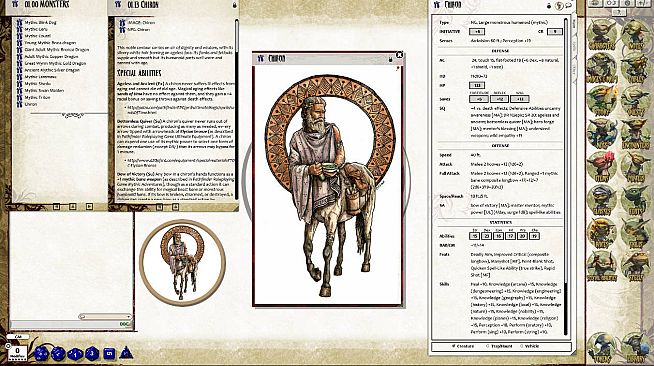654x366 pixels.
Task: Open the Spells sidebar button
Action: [636, 267]
